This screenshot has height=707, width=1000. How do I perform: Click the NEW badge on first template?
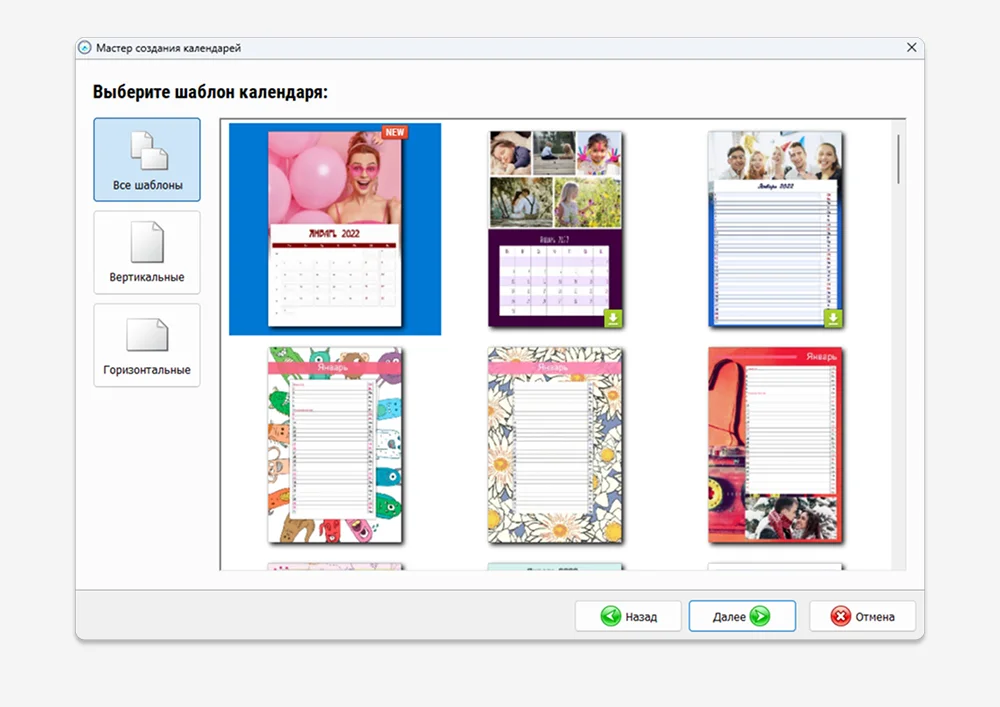[395, 132]
